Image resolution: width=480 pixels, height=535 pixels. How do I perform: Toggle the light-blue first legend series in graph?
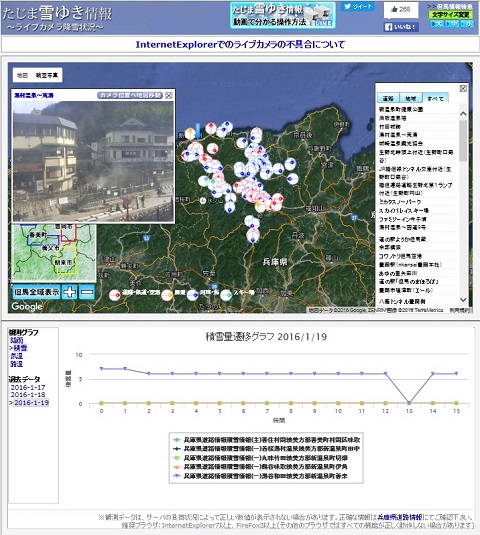pyautogui.click(x=267, y=440)
